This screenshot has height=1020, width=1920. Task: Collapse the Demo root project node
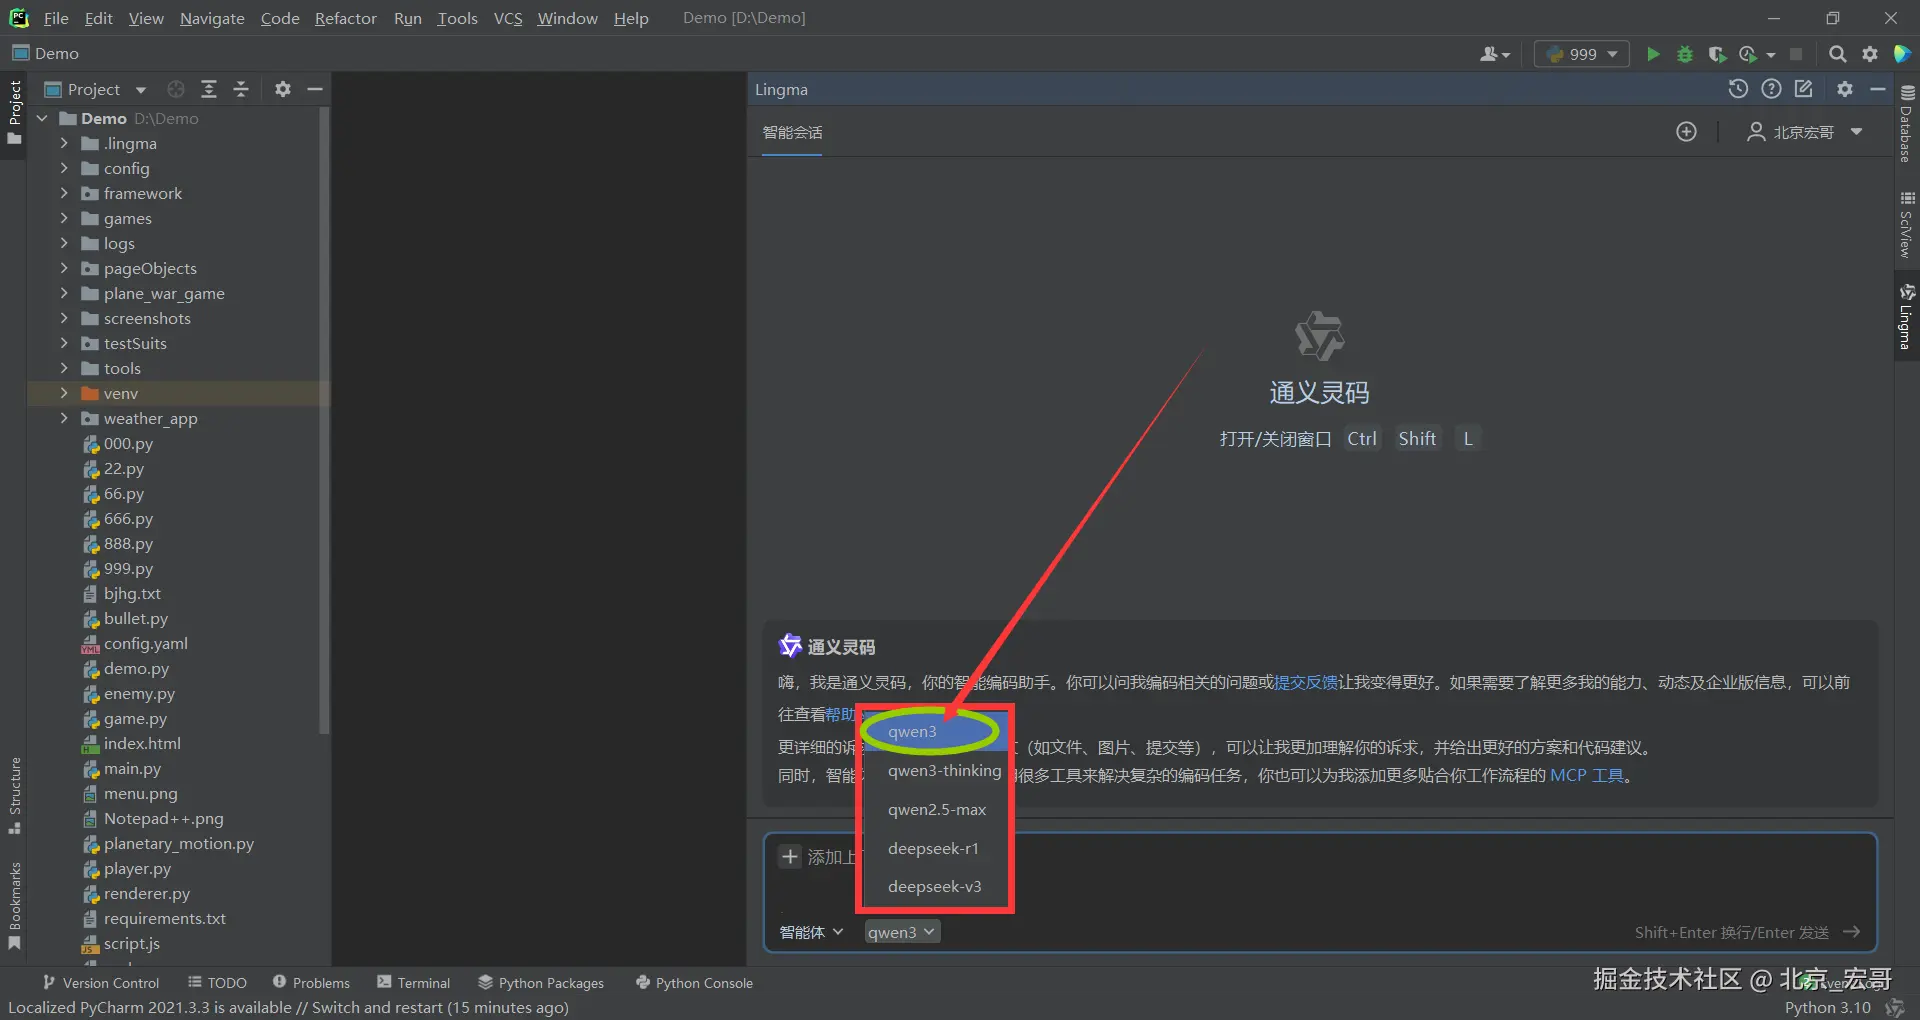point(42,118)
